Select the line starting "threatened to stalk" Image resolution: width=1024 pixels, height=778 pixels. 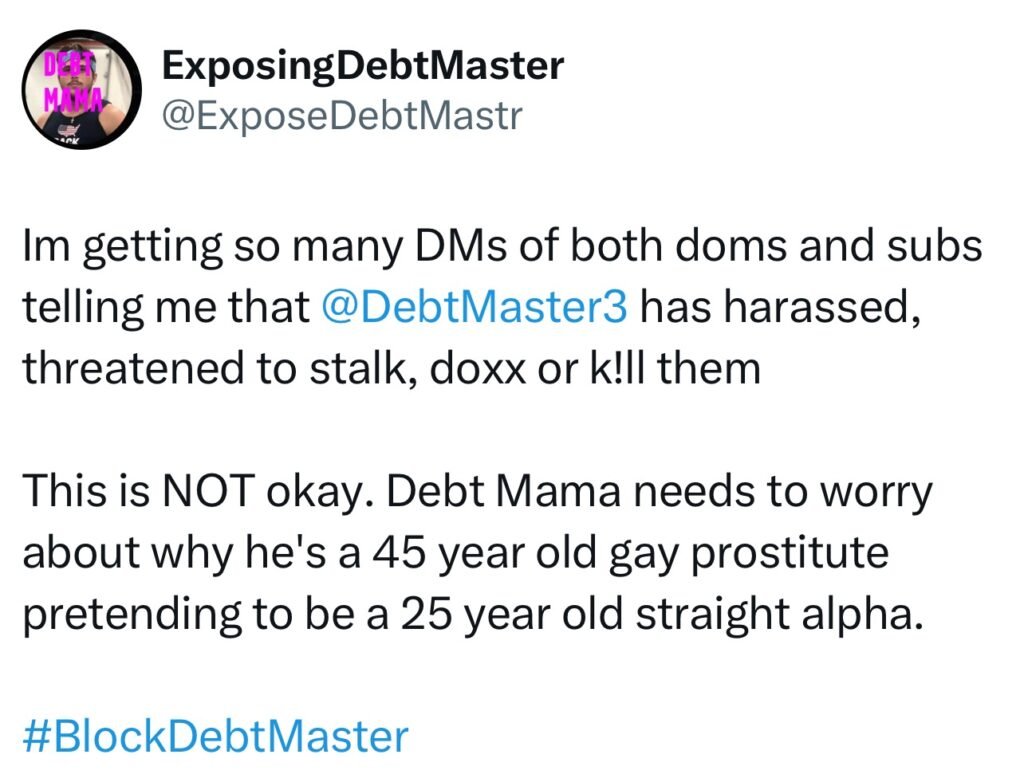point(390,368)
